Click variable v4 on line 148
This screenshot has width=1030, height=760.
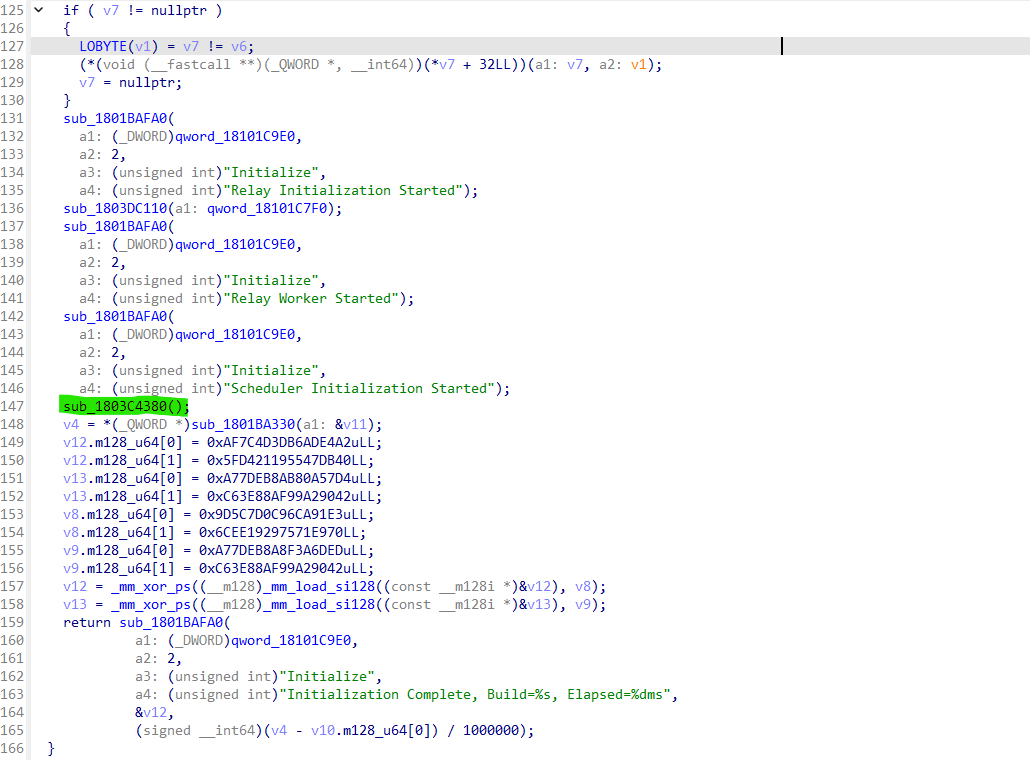(x=71, y=424)
